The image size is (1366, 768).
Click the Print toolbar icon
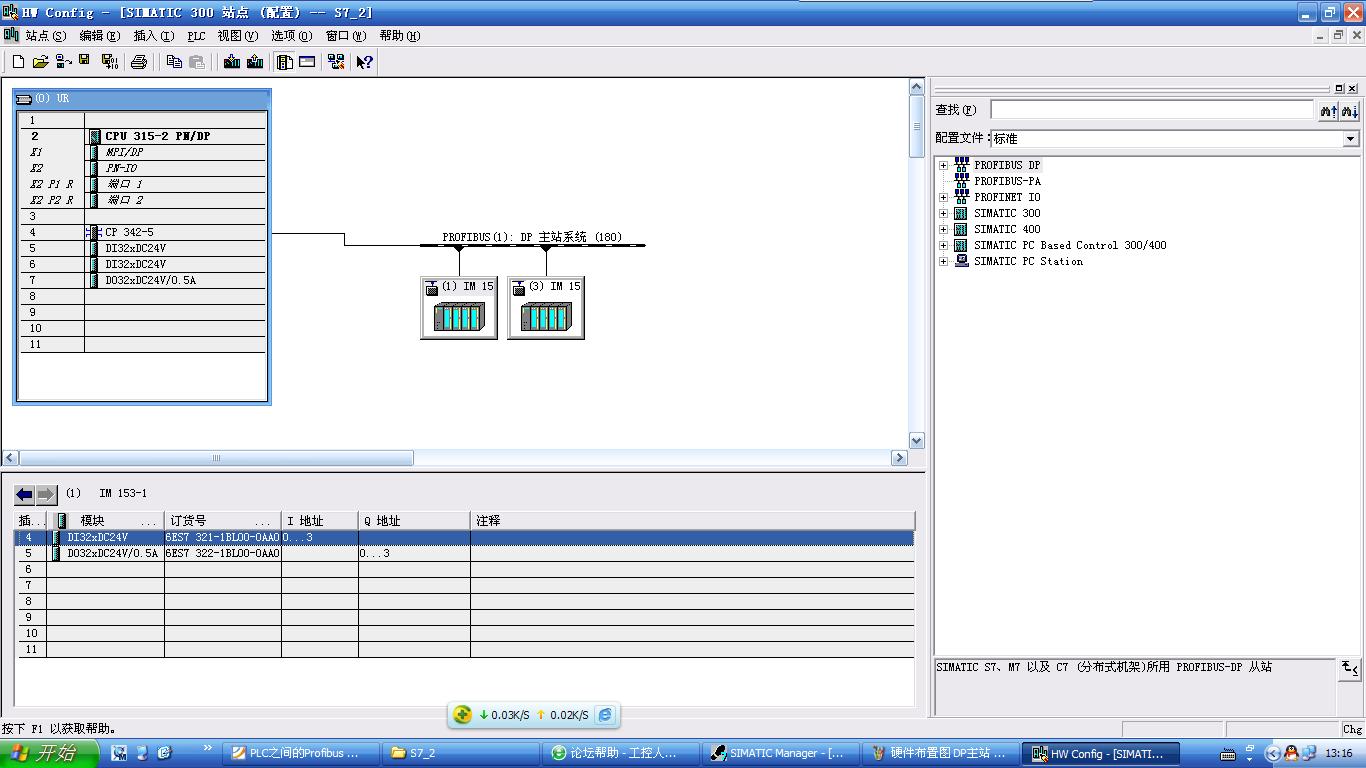139,62
